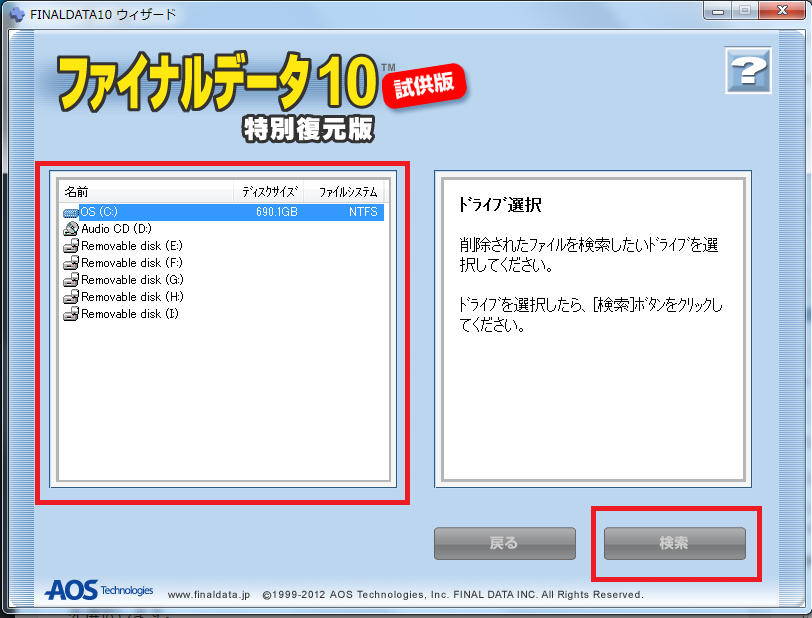The image size is (812, 618).
Task: Close the FINALDATA10 wizard window
Action: coord(782,11)
